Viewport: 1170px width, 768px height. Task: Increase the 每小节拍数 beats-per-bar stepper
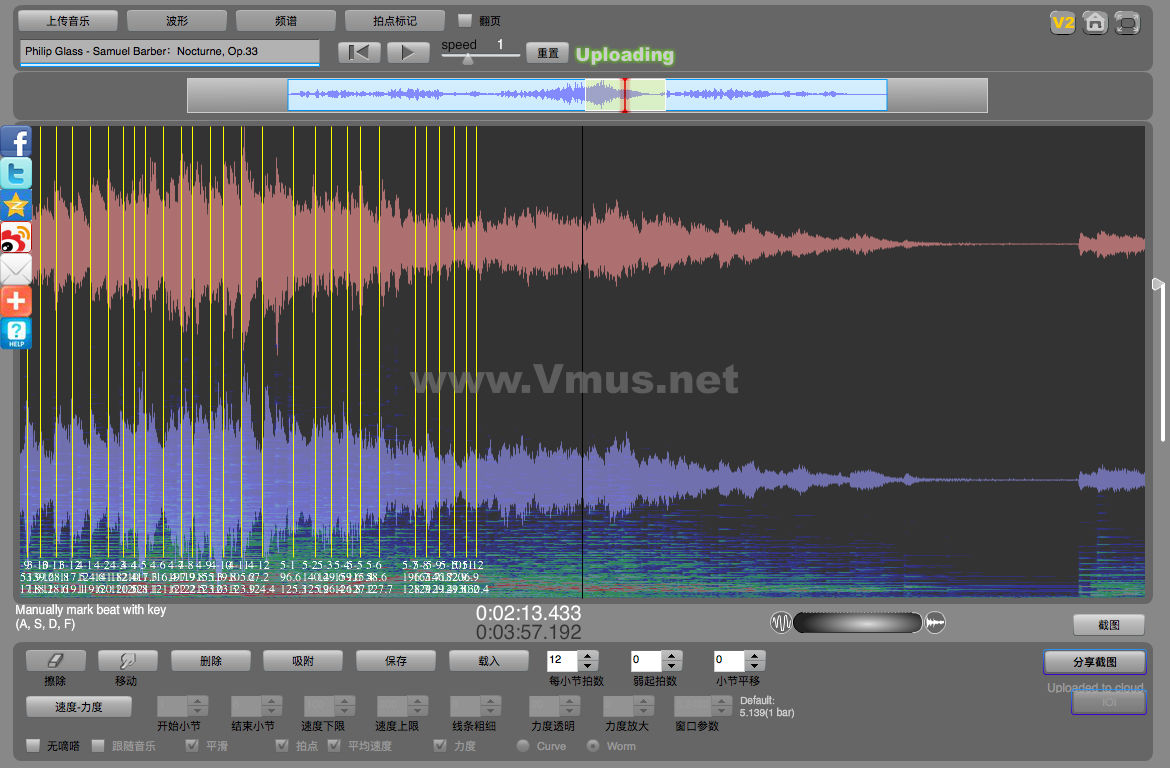coord(588,656)
